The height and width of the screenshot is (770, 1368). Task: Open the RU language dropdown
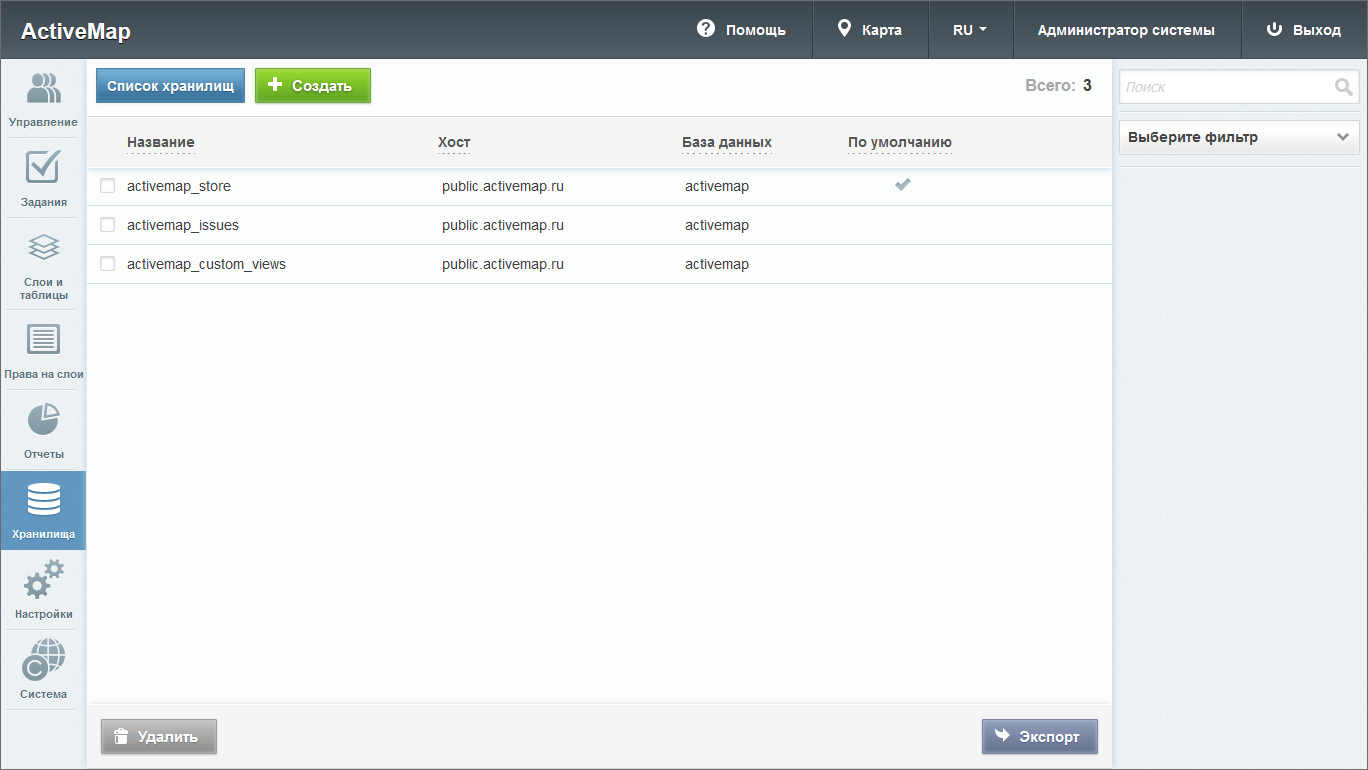click(969, 30)
